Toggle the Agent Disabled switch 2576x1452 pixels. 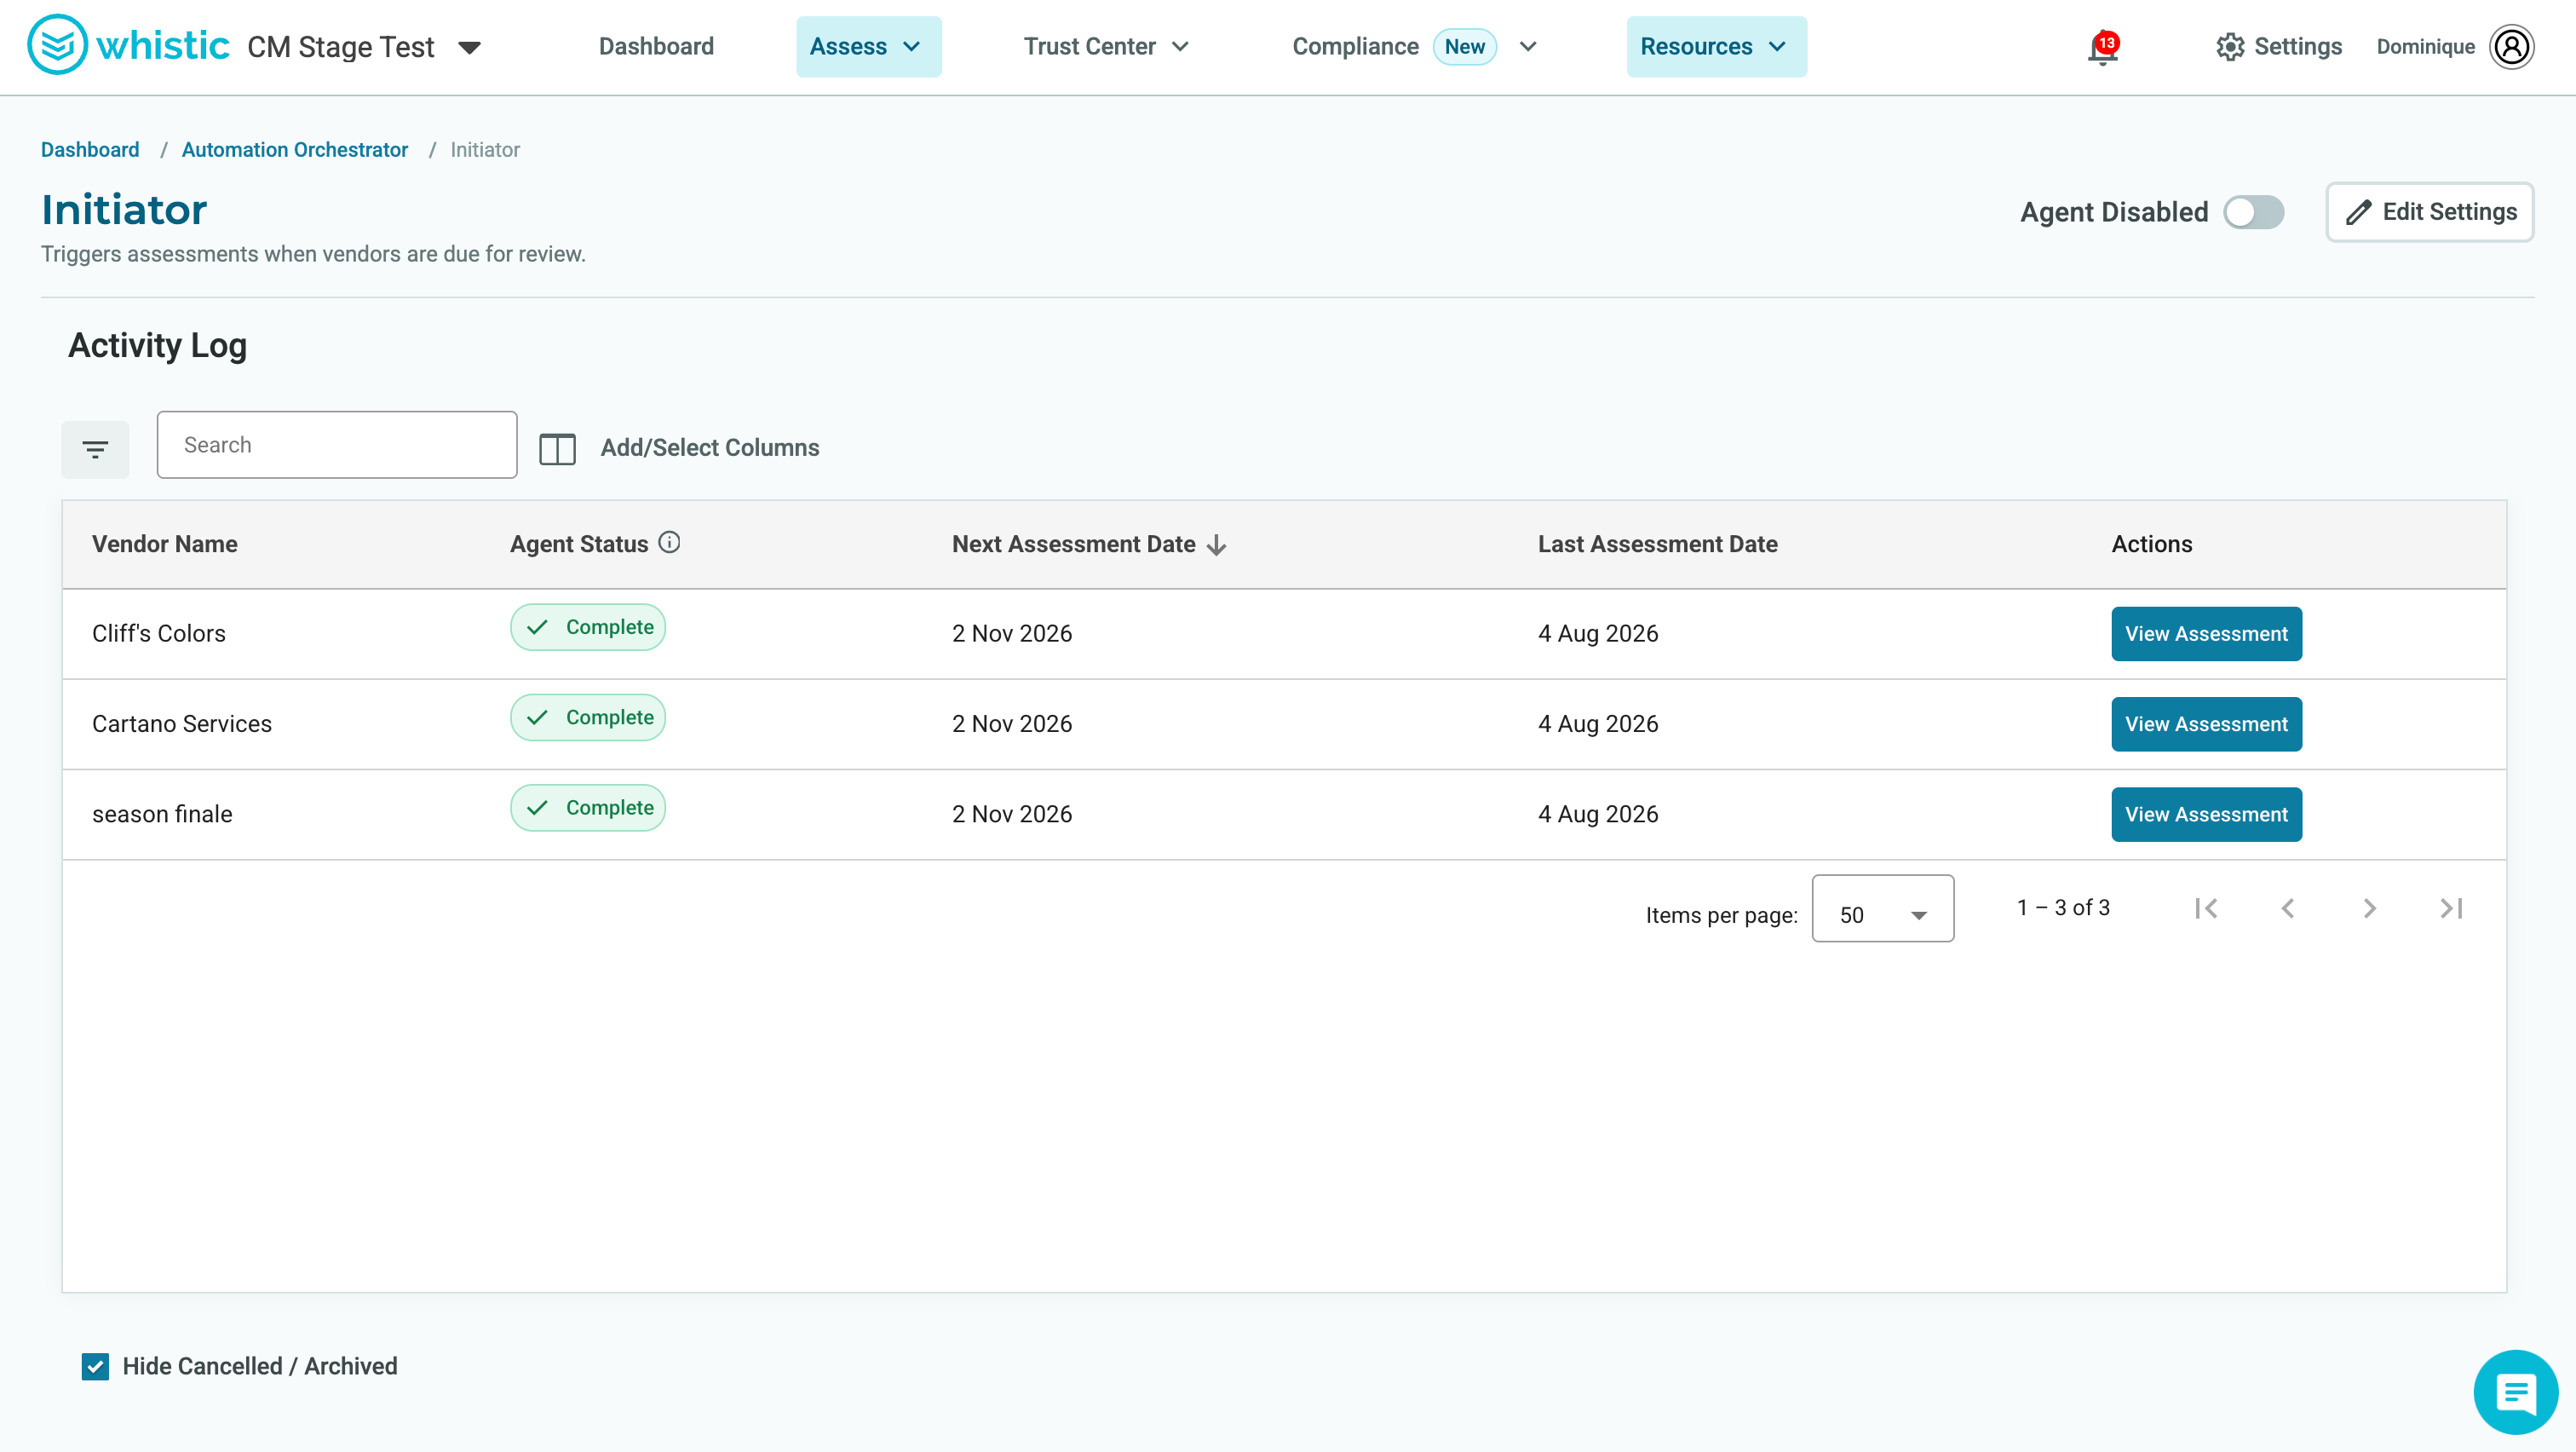[2253, 212]
